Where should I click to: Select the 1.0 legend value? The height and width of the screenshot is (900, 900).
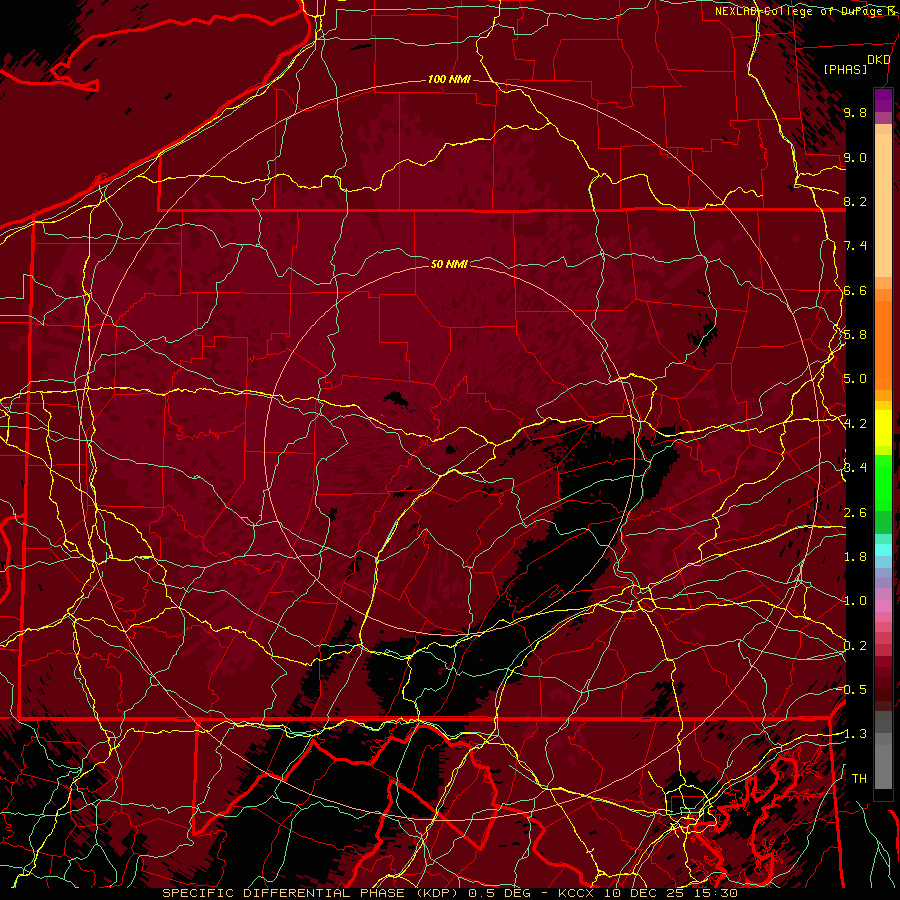click(855, 601)
